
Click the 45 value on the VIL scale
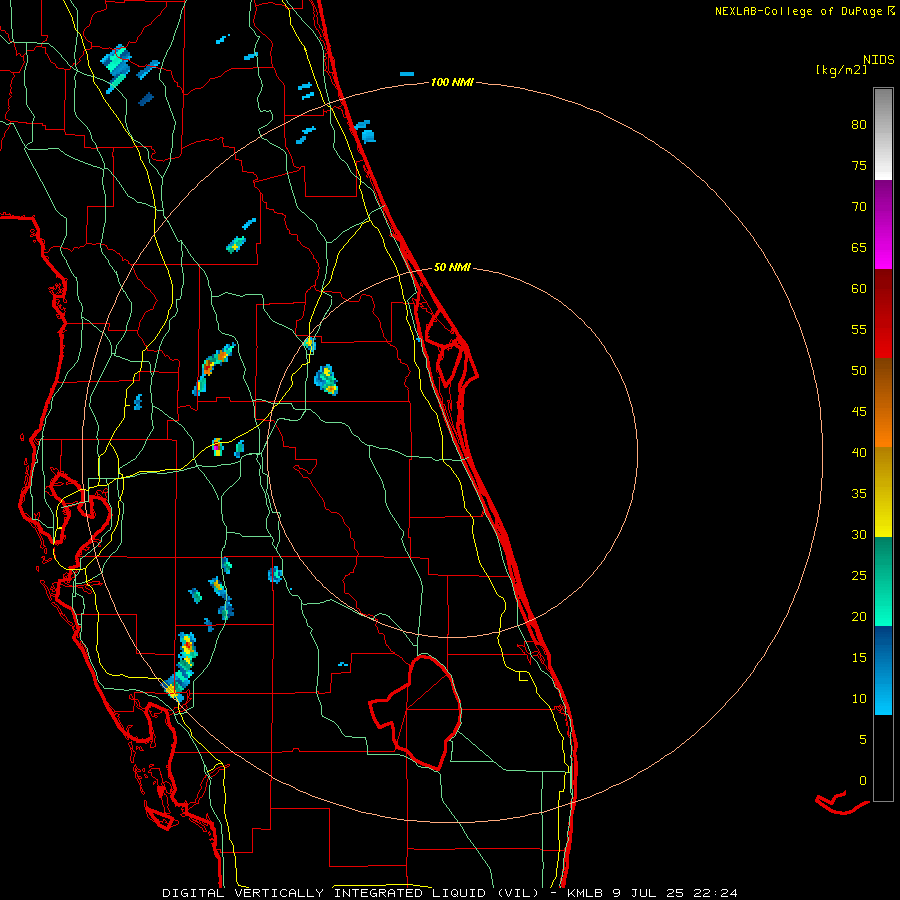tap(859, 412)
